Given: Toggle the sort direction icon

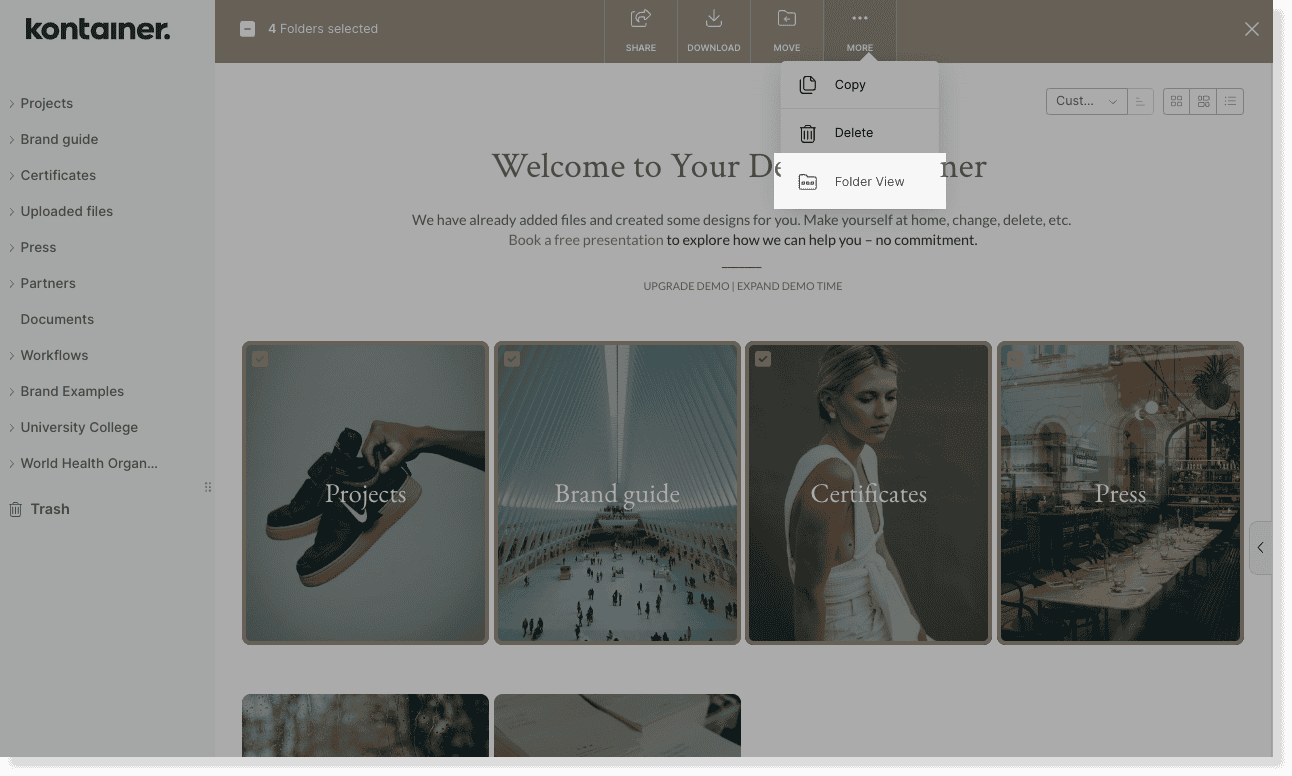Looking at the screenshot, I should click(1140, 101).
